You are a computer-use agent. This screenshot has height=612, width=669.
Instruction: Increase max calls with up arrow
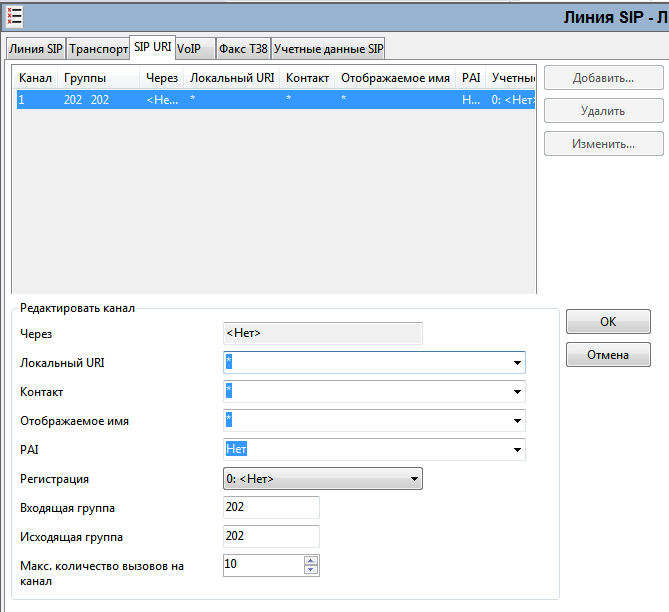[311, 561]
